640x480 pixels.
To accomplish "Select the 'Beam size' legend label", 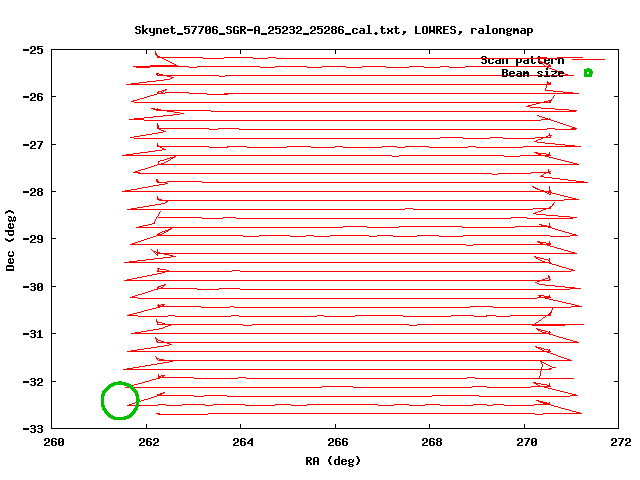I will pos(533,73).
